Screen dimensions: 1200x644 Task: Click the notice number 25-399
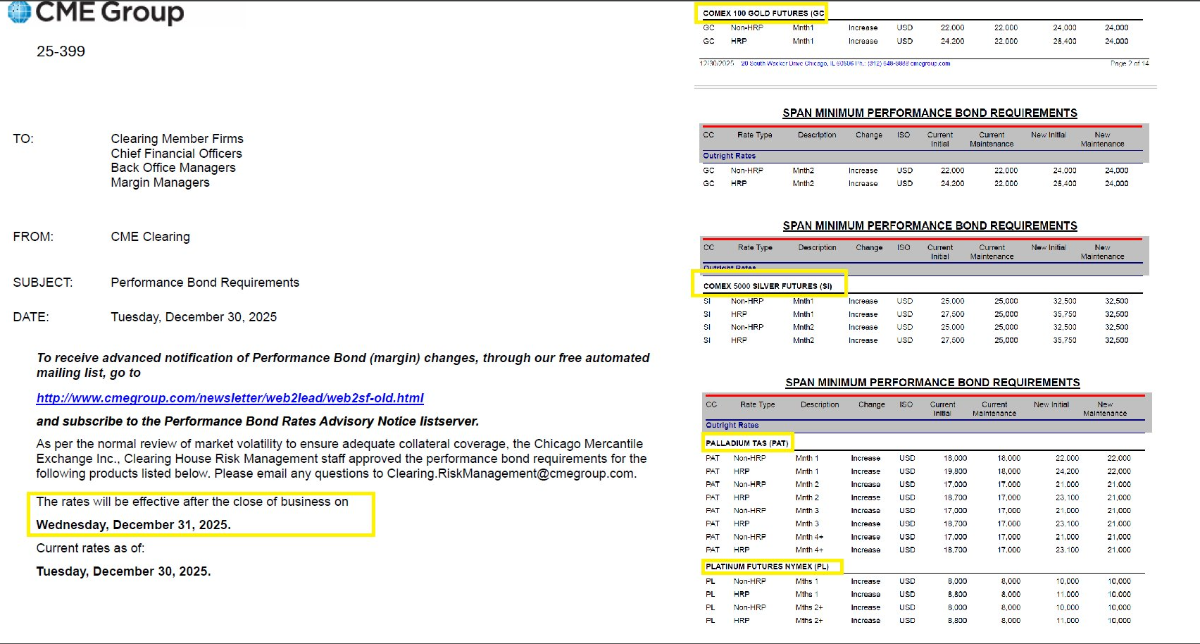tap(61, 51)
